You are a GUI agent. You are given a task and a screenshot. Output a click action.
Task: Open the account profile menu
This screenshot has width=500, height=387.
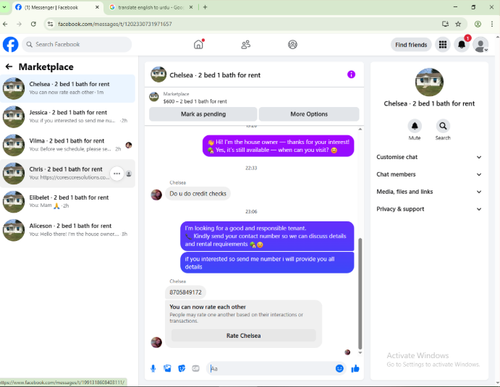[x=481, y=45]
